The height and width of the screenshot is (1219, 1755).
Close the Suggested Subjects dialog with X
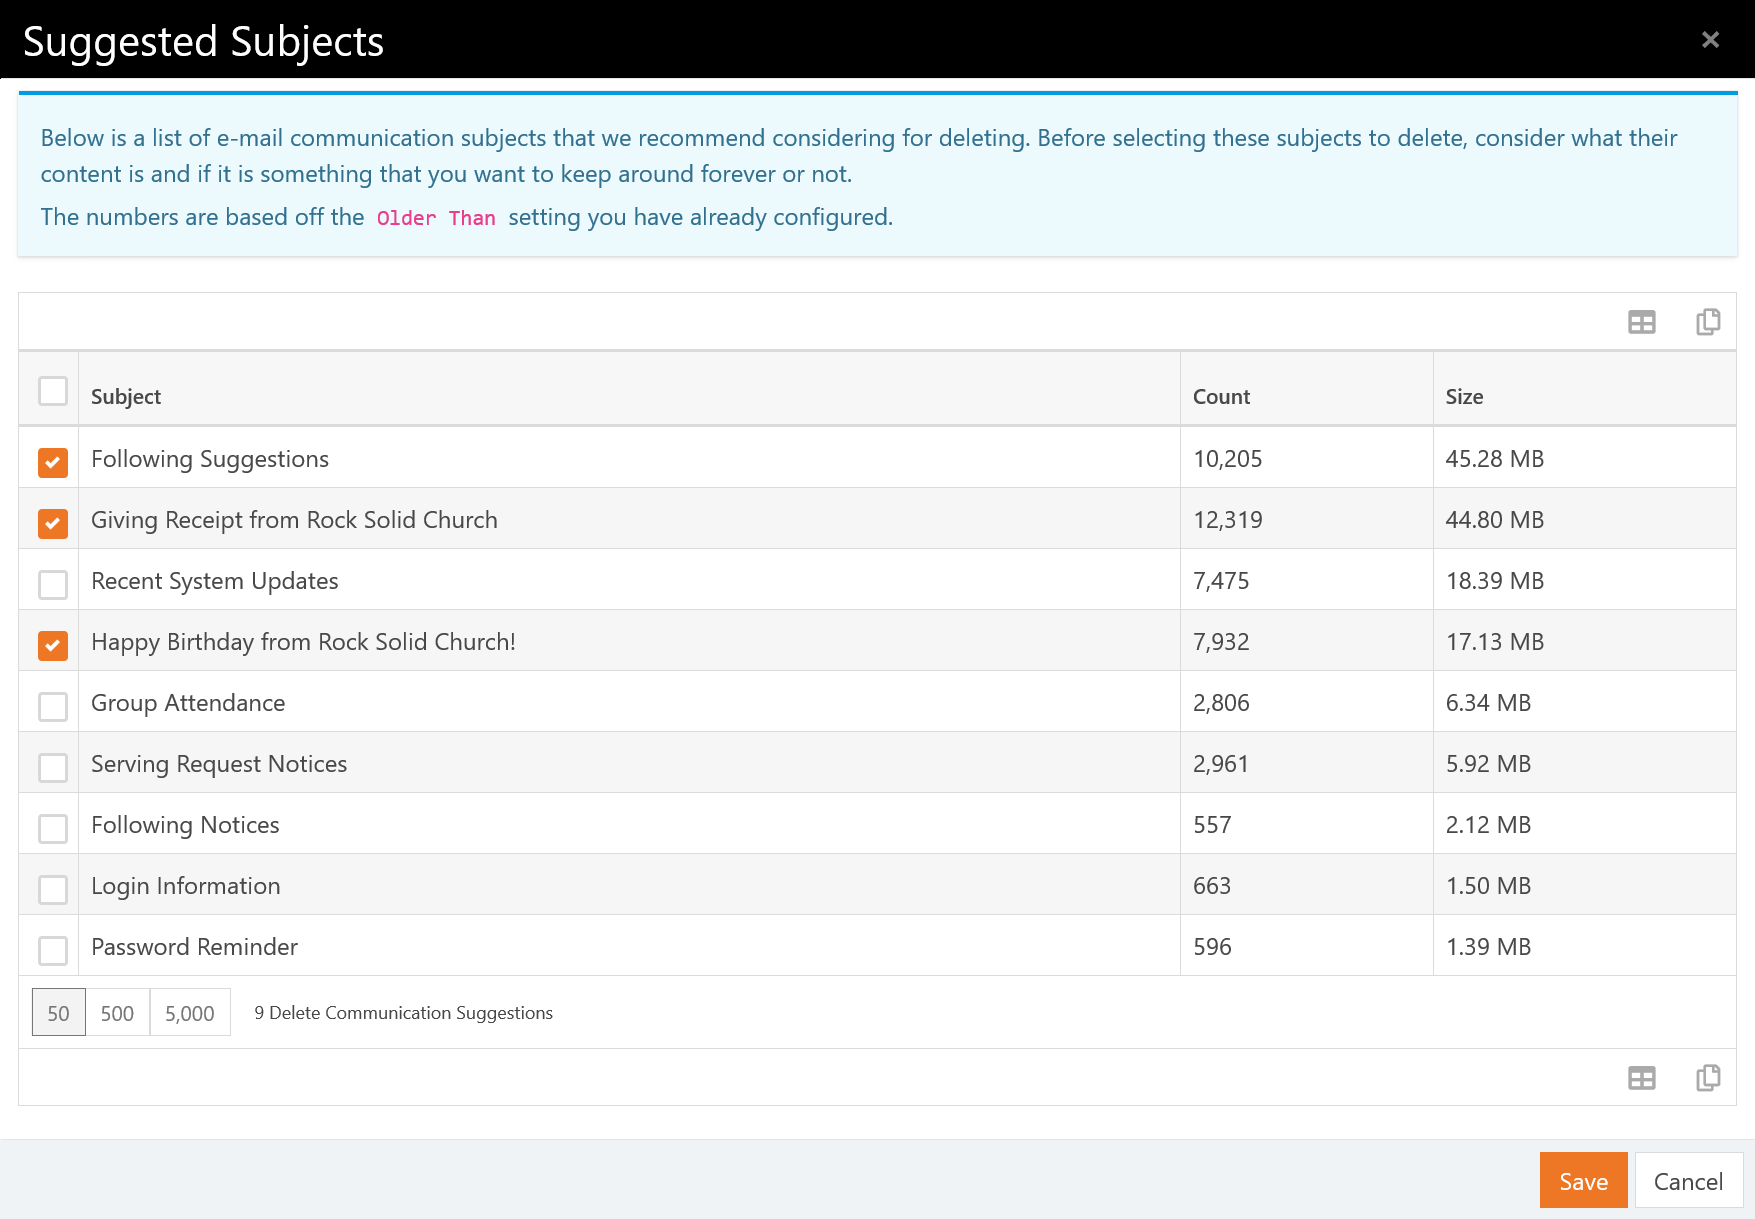point(1710,40)
